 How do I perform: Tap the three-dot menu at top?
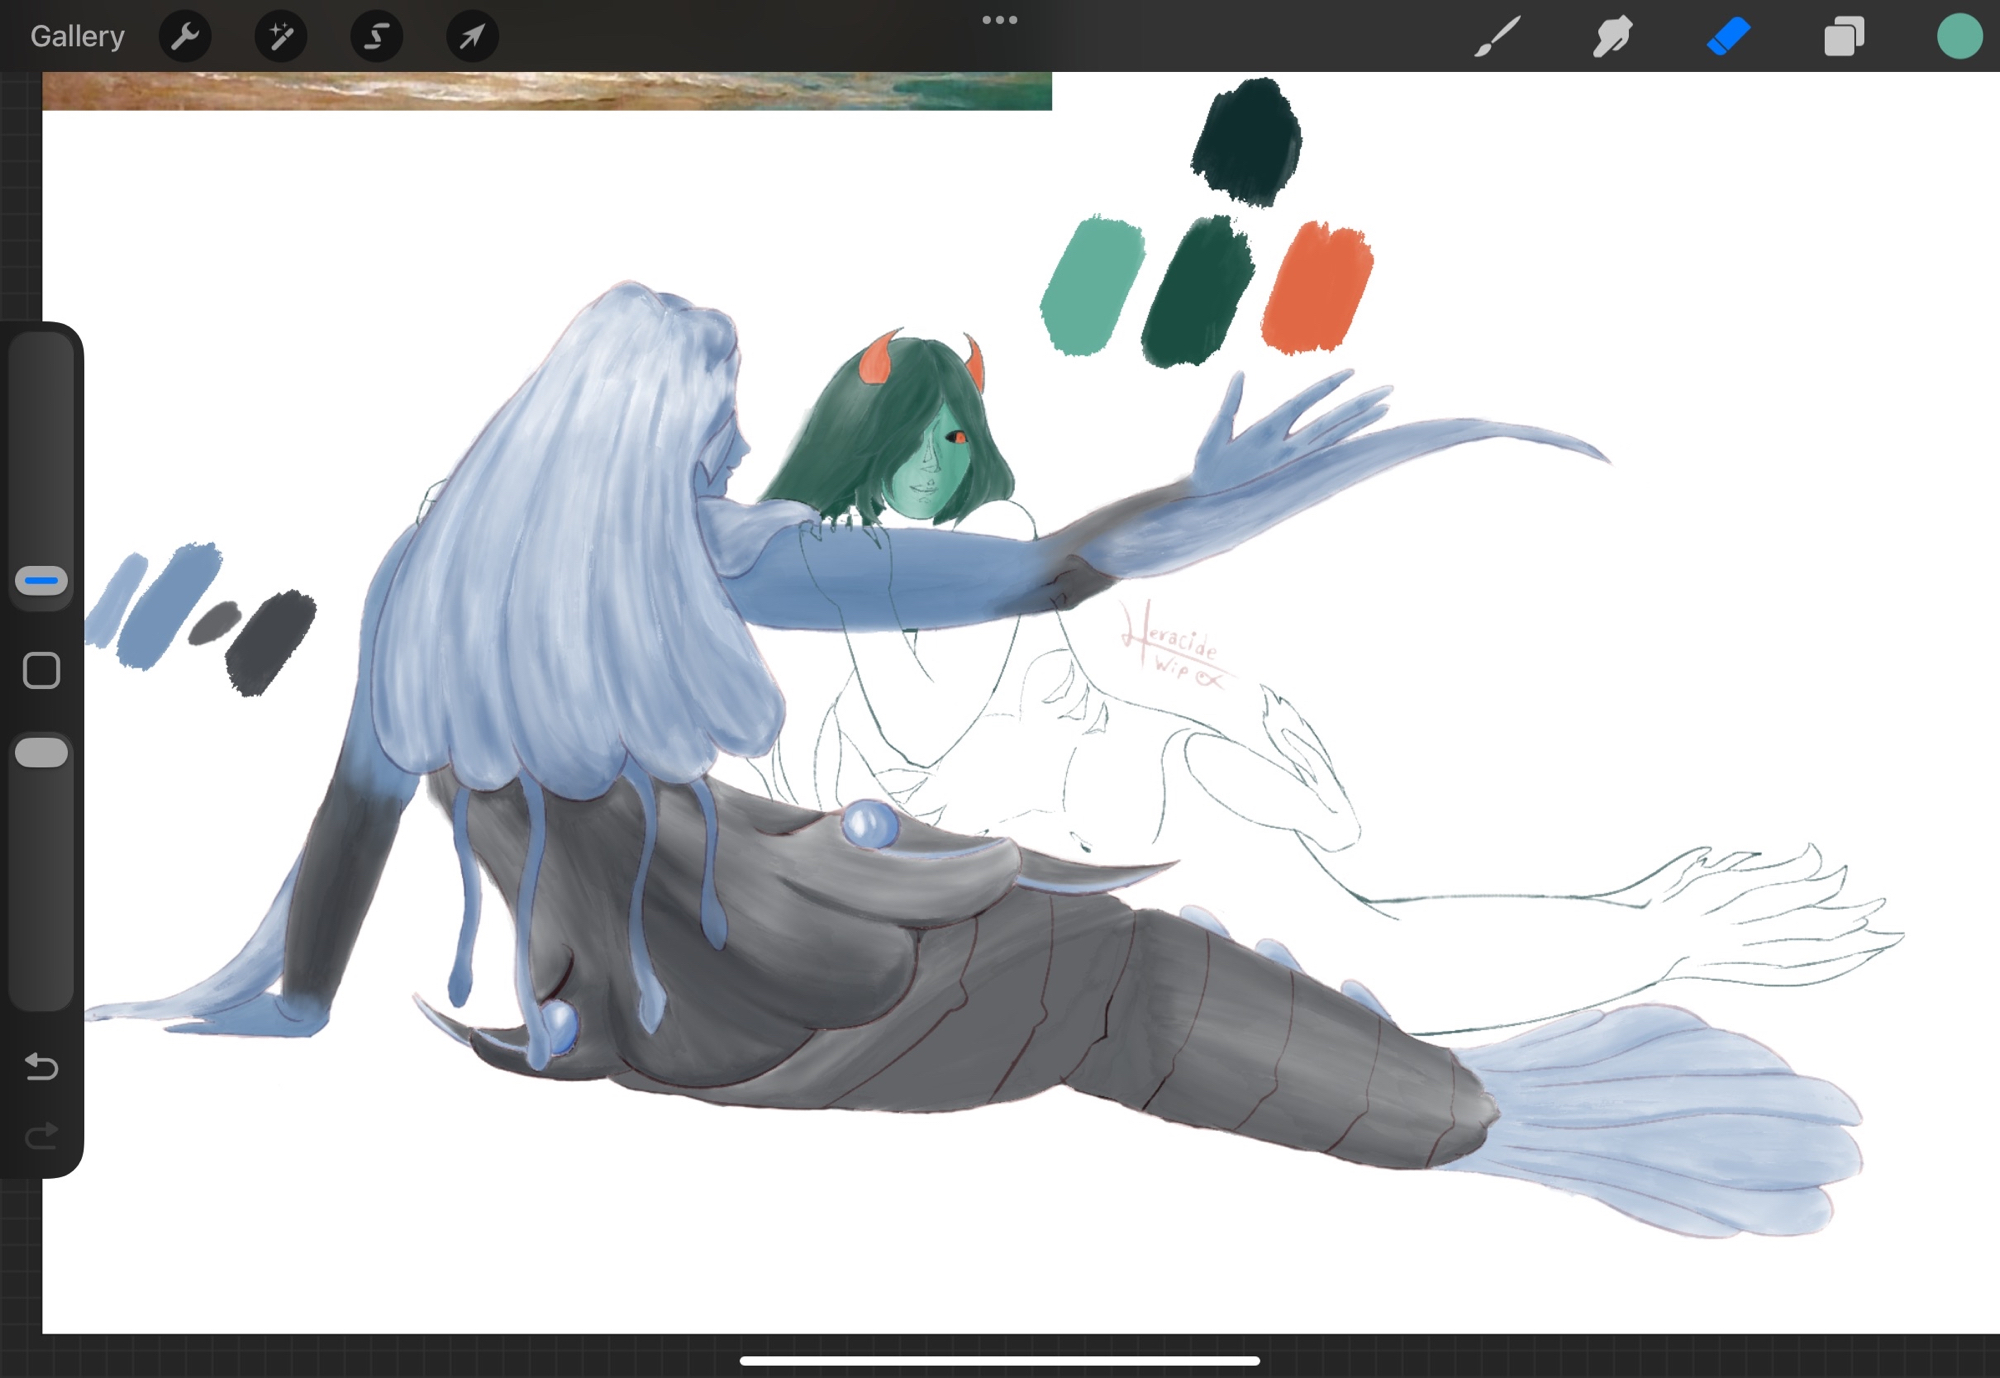click(999, 20)
